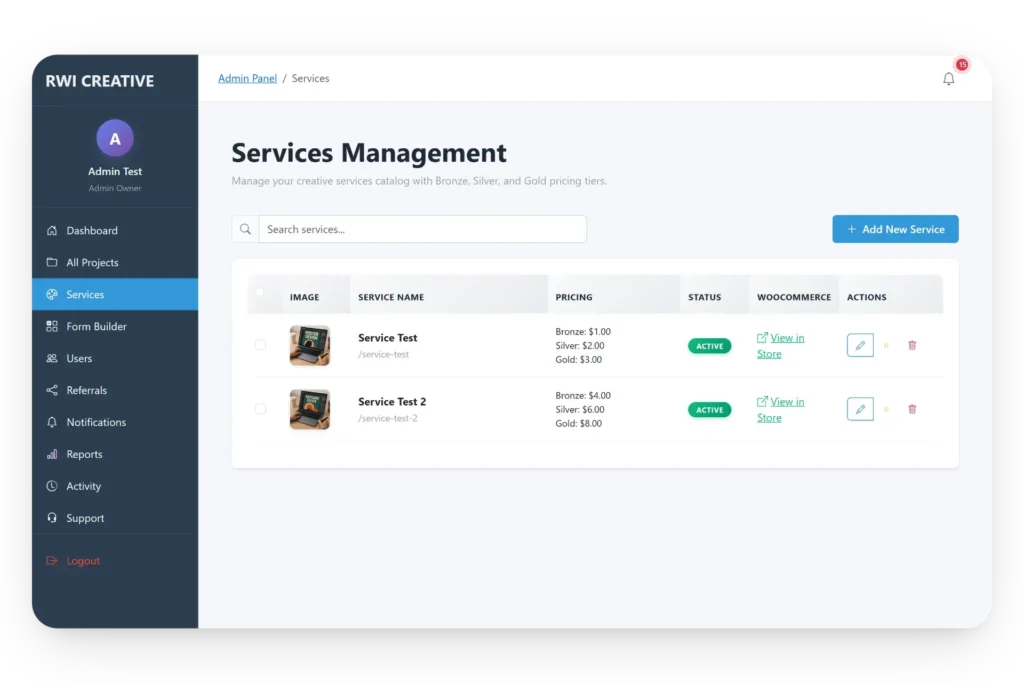Click the Add New Service button
Viewport: 1024px width, 683px height.
tap(895, 229)
